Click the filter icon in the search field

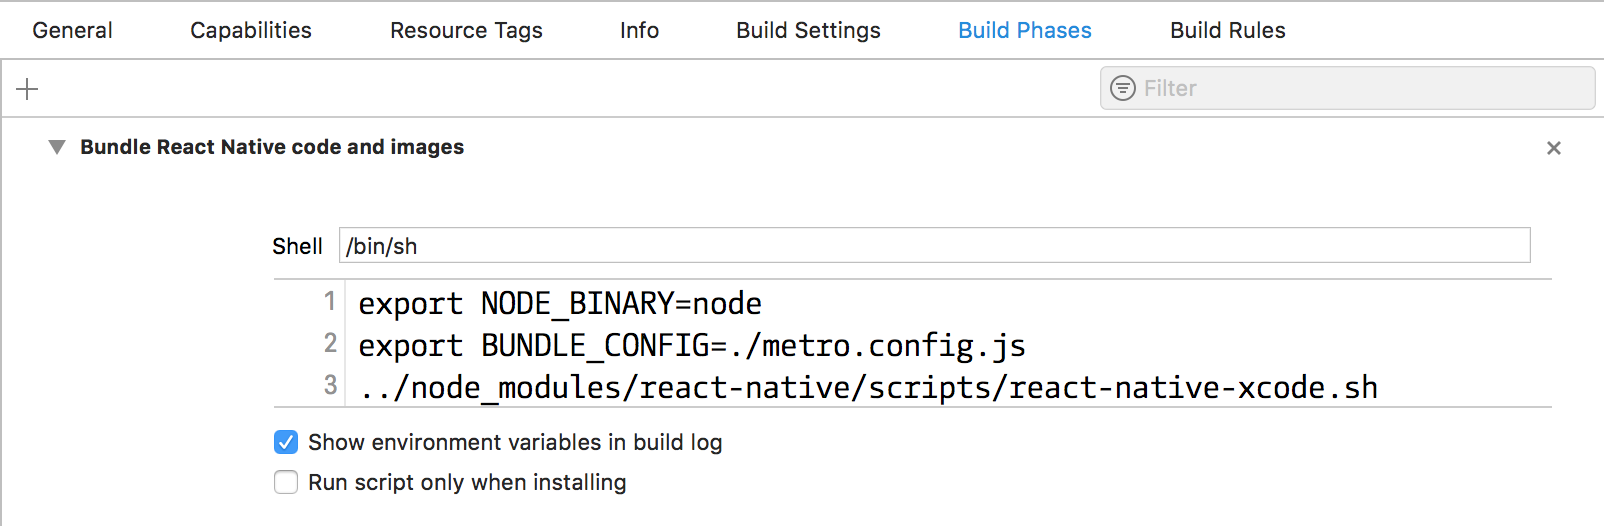(1123, 88)
